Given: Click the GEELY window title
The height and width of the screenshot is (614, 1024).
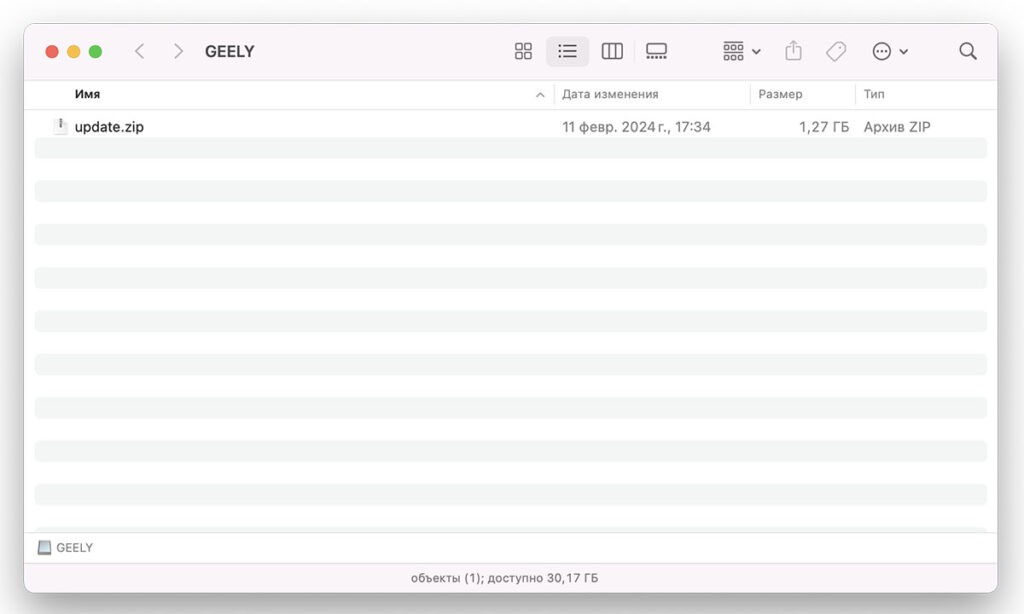Looking at the screenshot, I should (x=229, y=51).
